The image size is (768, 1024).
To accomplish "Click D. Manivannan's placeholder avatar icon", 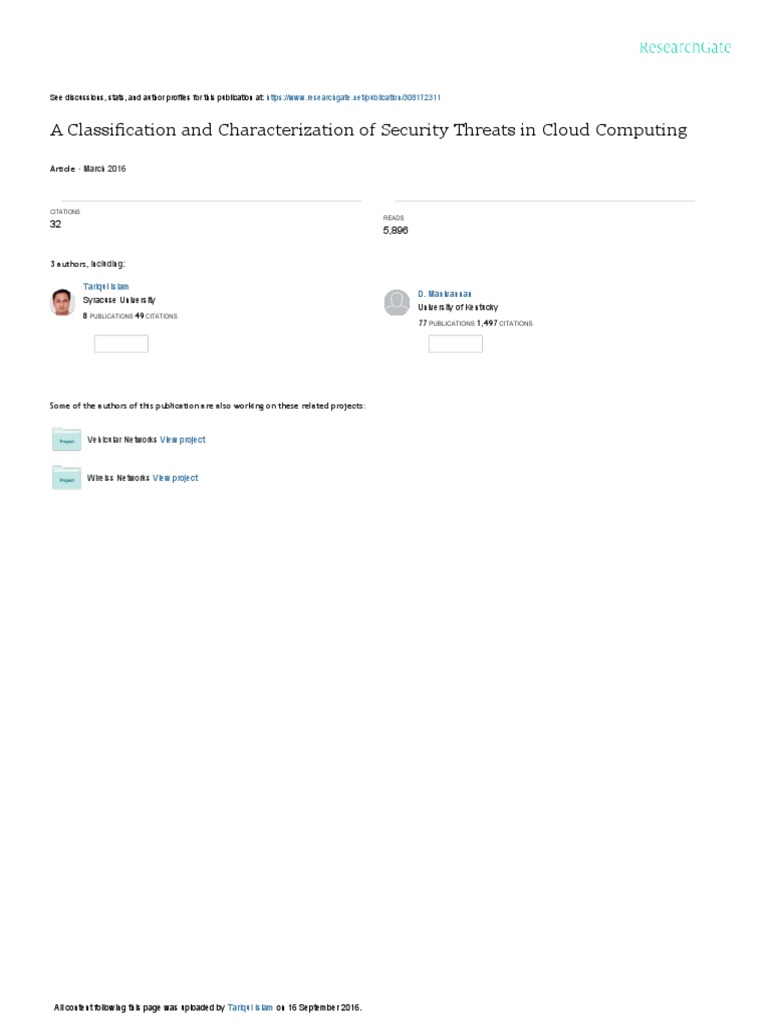I will [397, 303].
